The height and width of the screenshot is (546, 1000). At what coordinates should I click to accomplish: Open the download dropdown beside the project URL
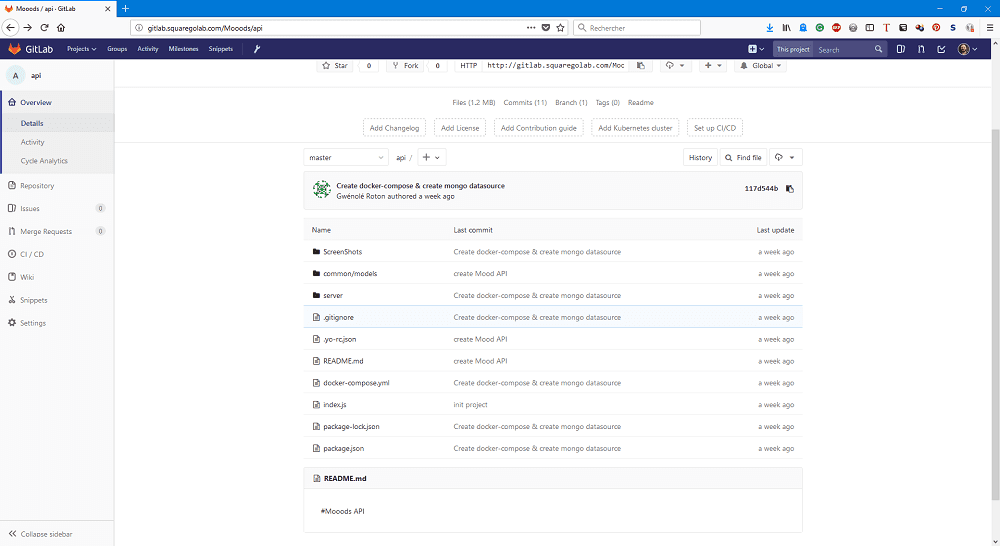tap(675, 66)
